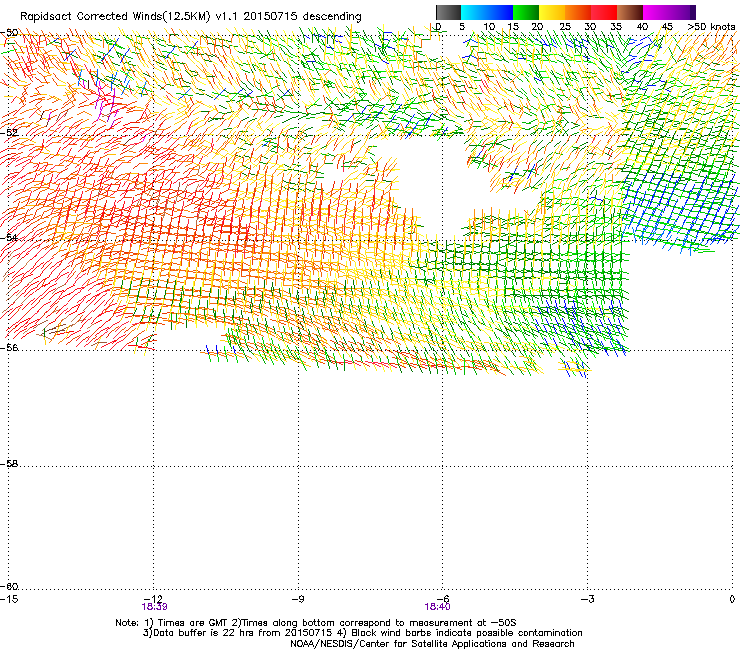Click the NOAA/NESDIS Center credit line
740x650 pixels.
click(x=432, y=644)
